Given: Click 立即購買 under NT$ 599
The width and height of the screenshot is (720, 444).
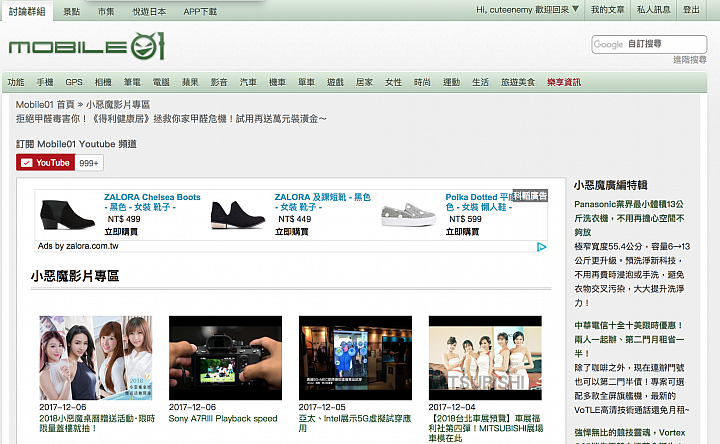Looking at the screenshot, I should pyautogui.click(x=462, y=232).
